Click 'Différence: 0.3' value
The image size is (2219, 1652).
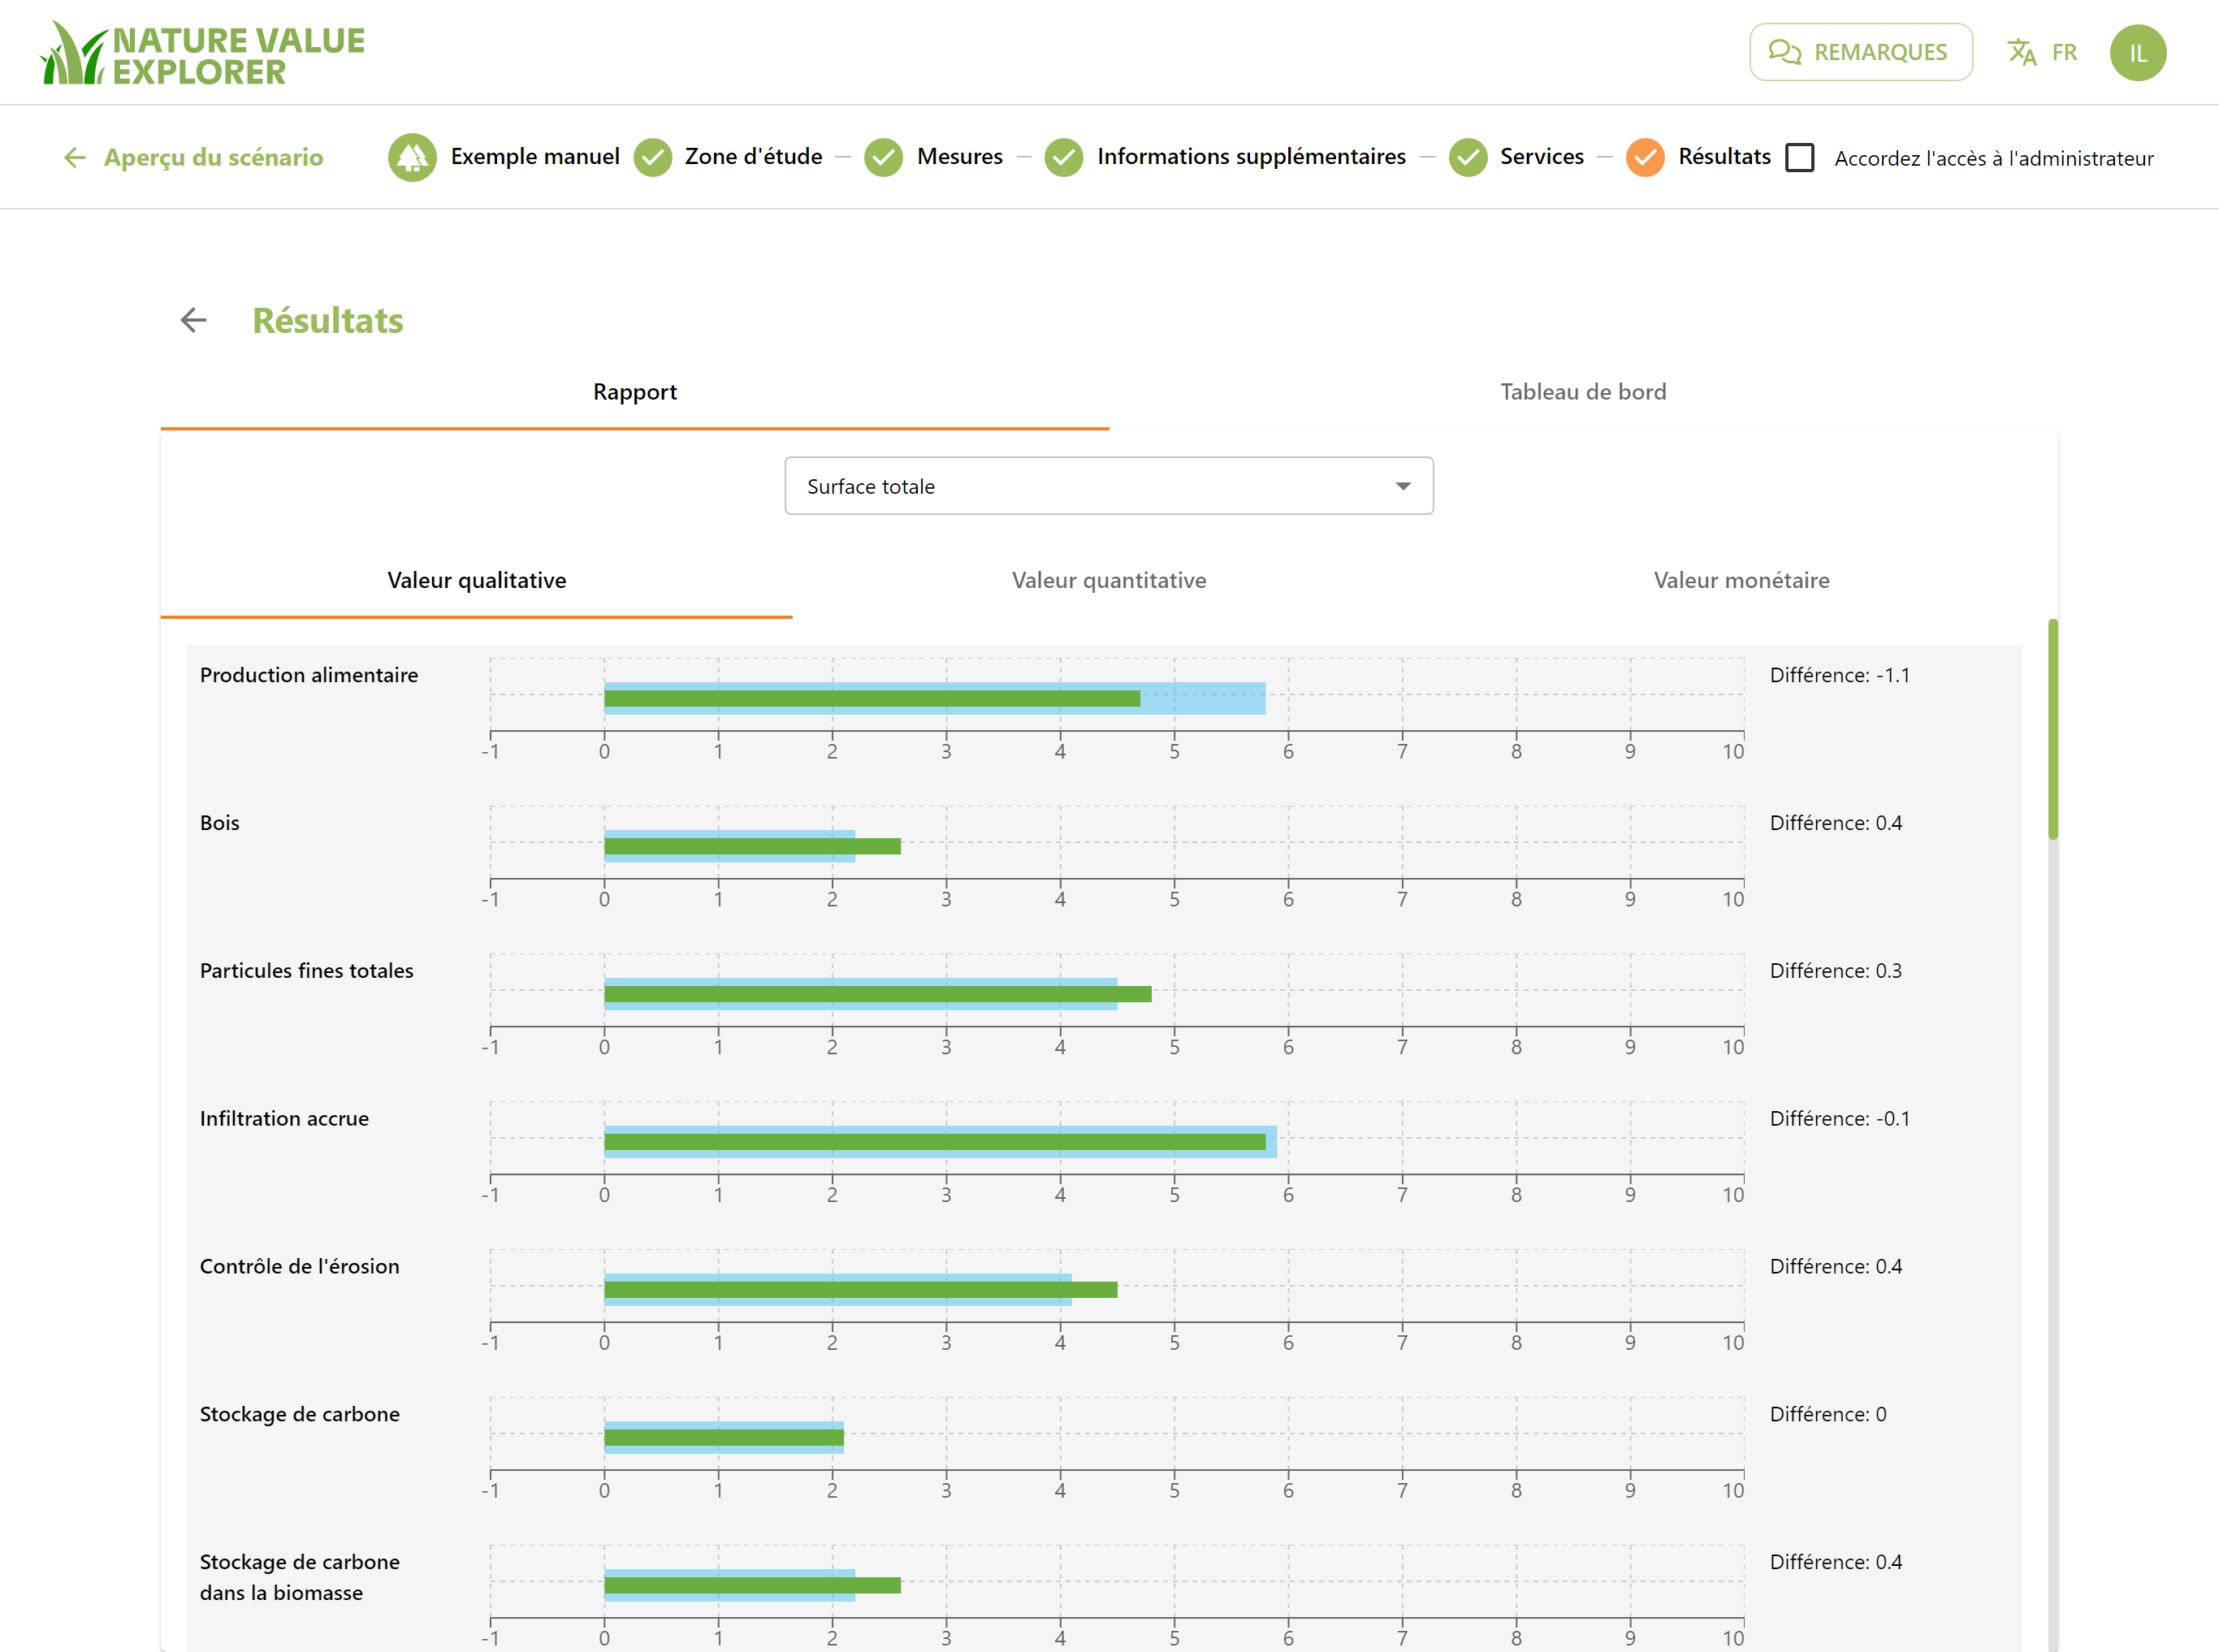[1835, 971]
